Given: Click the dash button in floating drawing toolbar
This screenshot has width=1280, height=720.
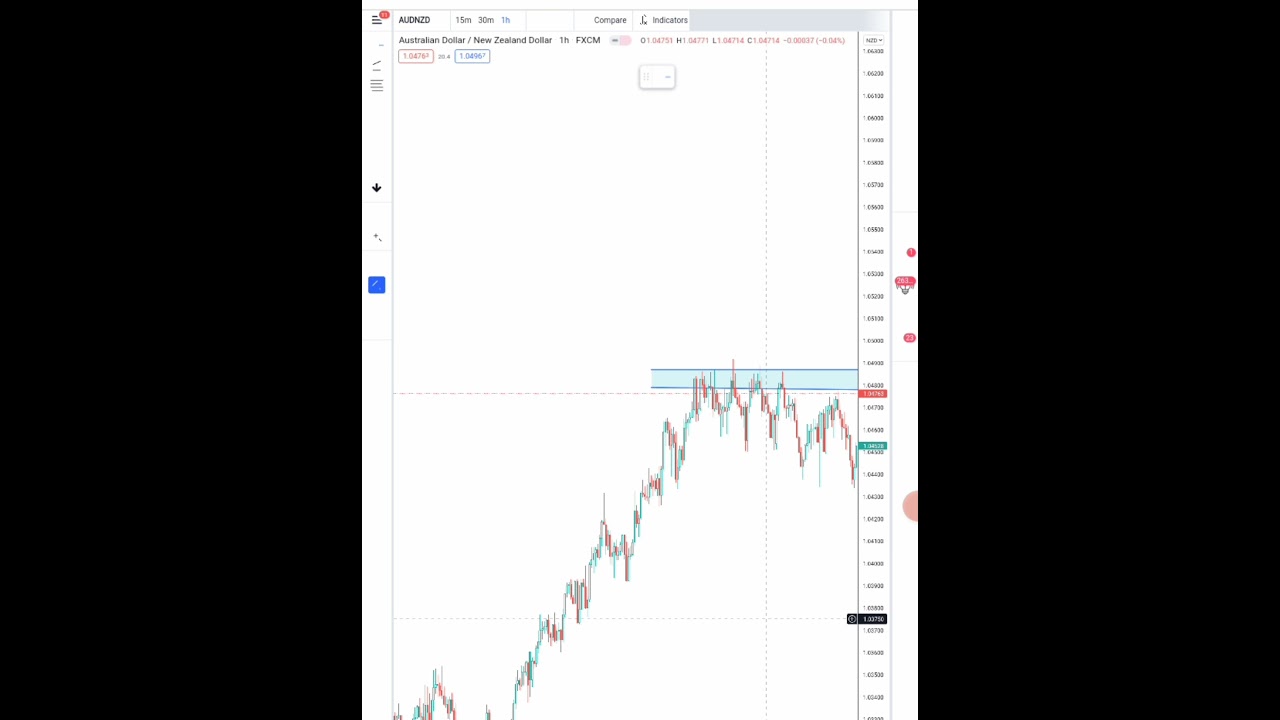Looking at the screenshot, I should (667, 77).
